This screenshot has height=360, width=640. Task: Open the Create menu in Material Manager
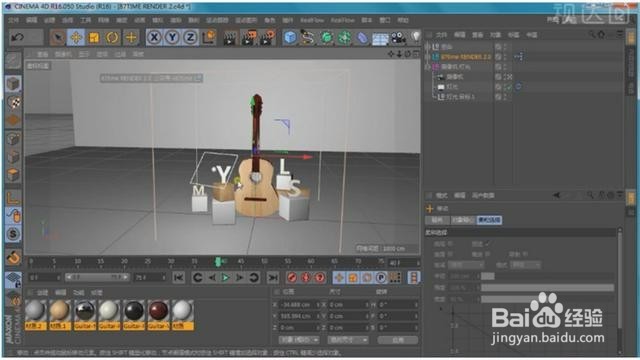[43, 292]
